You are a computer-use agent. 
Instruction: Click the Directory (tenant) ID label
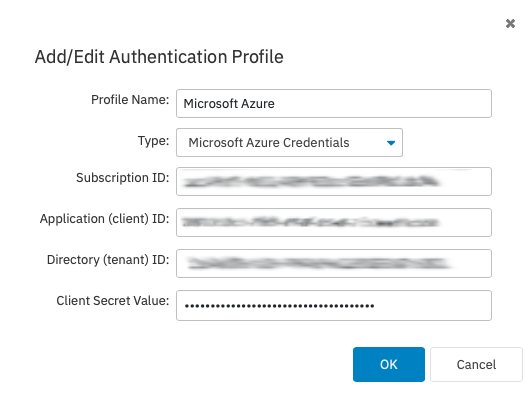click(x=108, y=260)
